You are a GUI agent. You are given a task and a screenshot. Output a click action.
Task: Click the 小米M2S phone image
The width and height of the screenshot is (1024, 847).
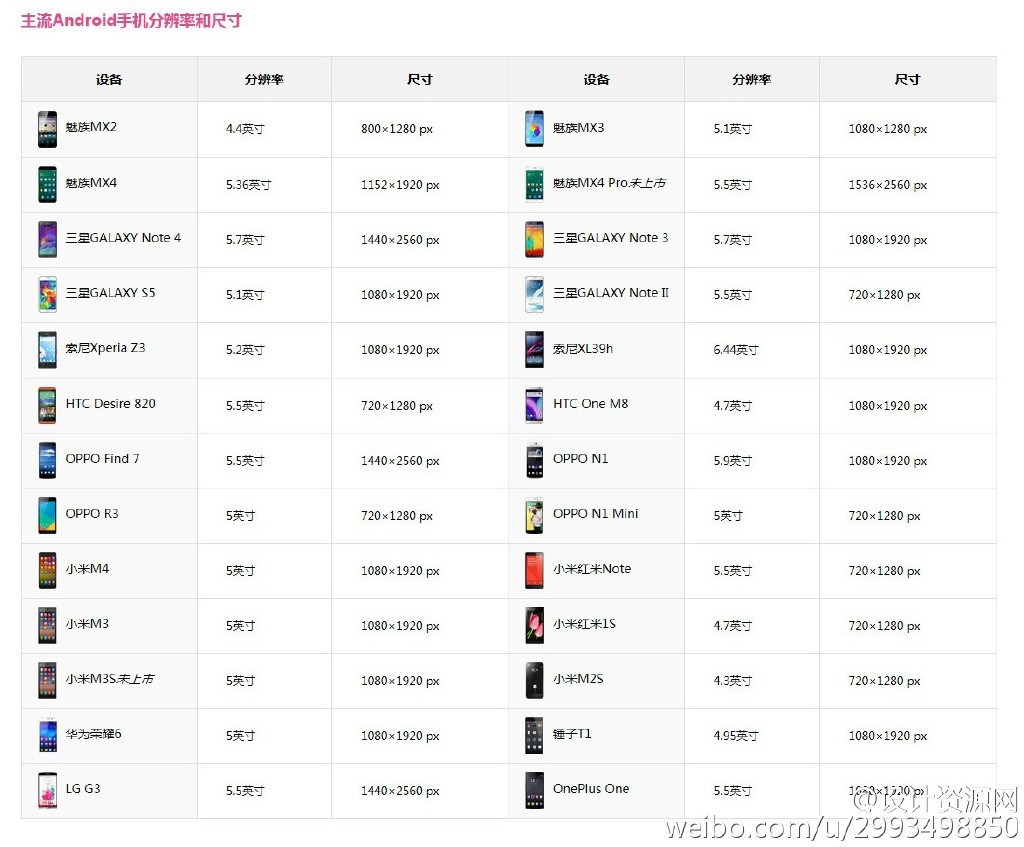tap(534, 680)
